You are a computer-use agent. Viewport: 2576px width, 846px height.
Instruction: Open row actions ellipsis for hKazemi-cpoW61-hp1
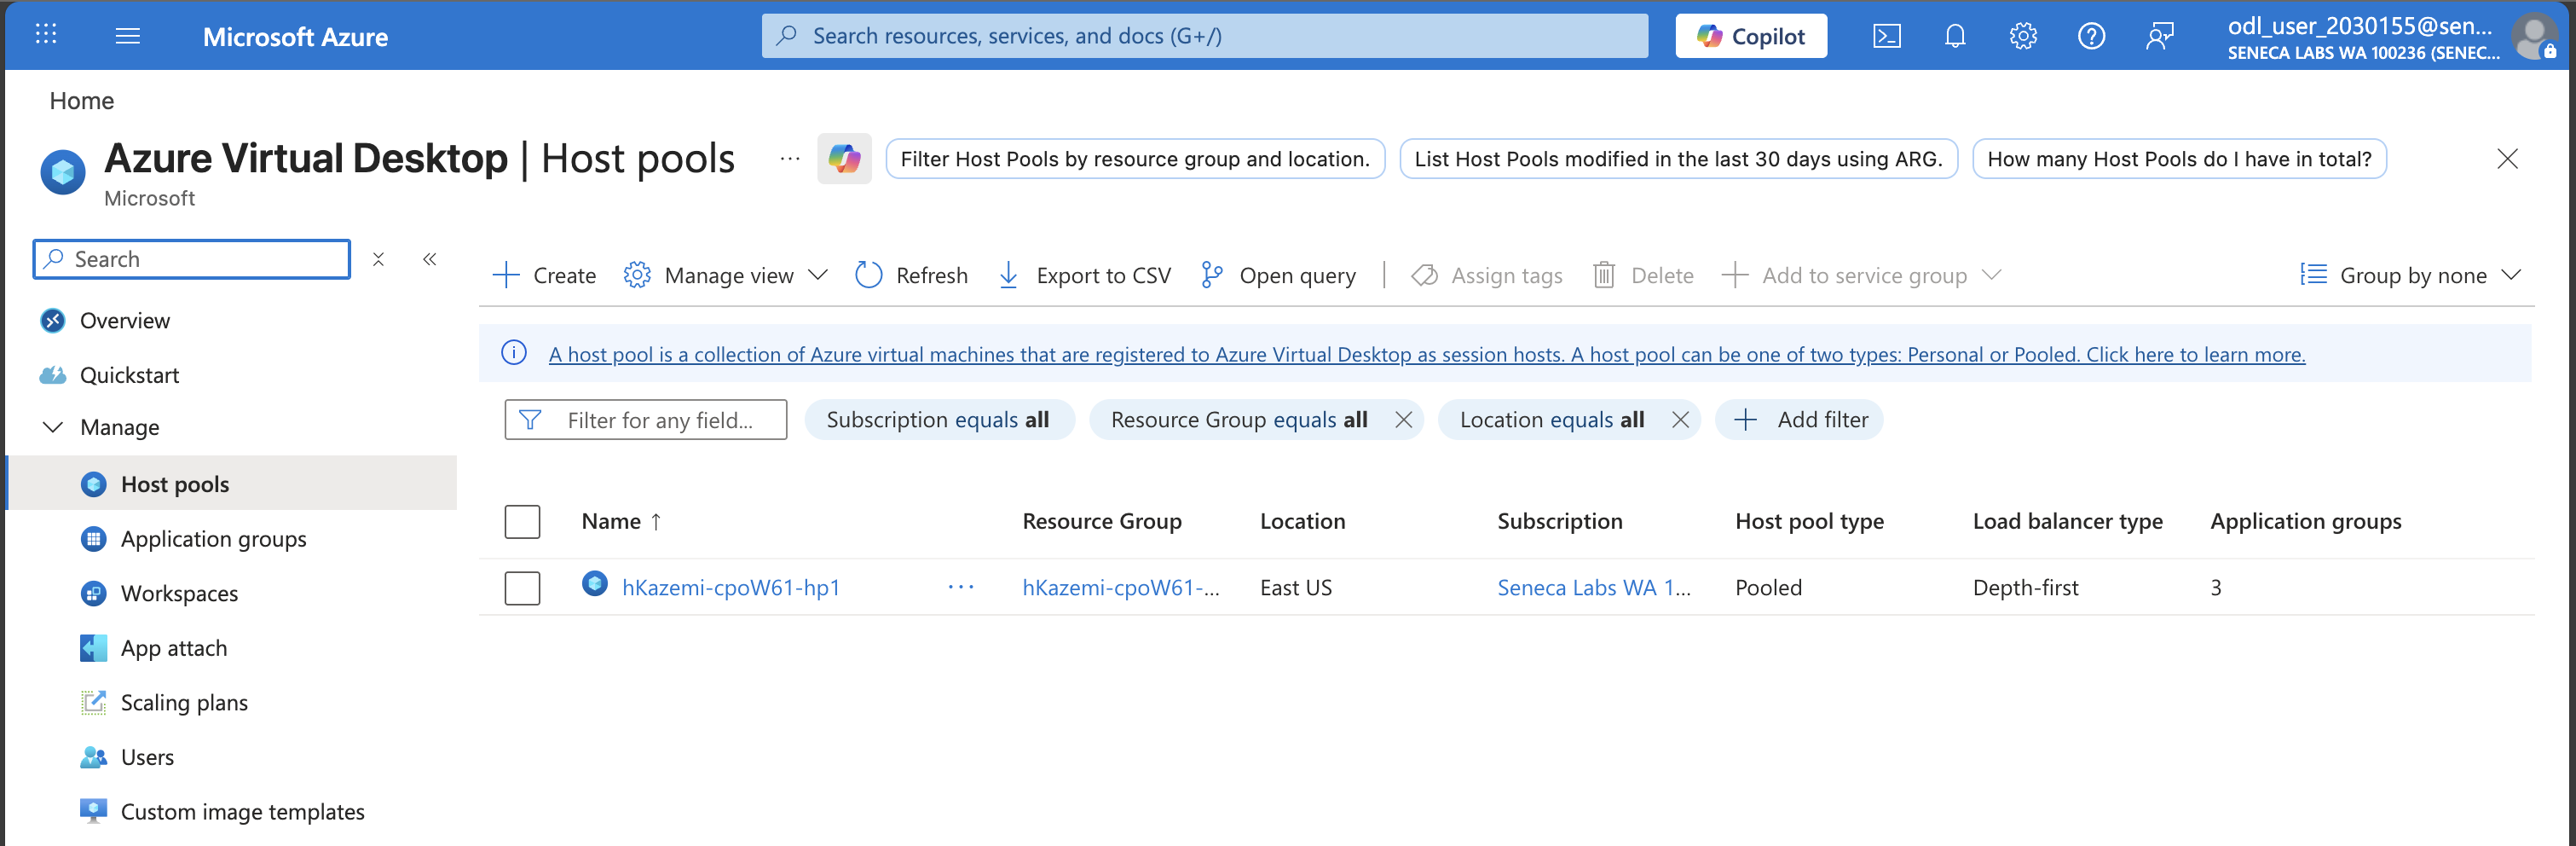pyautogui.click(x=961, y=587)
